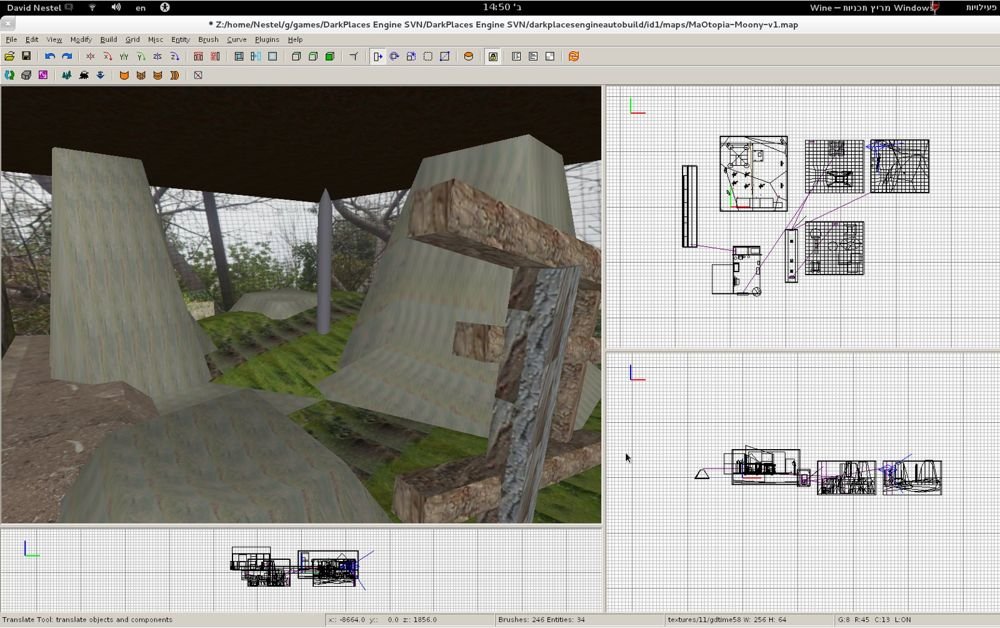
Task: Open the "en" keyboard layout indicator
Action: (140, 8)
